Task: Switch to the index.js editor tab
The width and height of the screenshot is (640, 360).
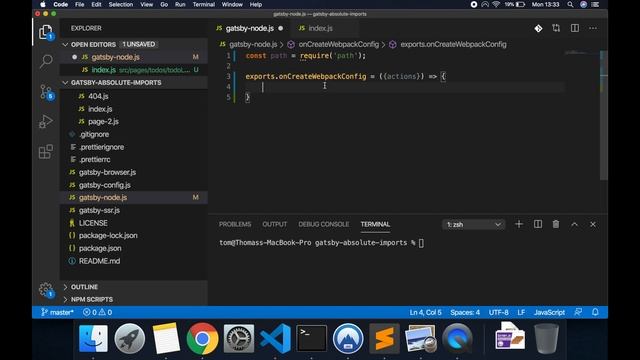Action: 320,28
